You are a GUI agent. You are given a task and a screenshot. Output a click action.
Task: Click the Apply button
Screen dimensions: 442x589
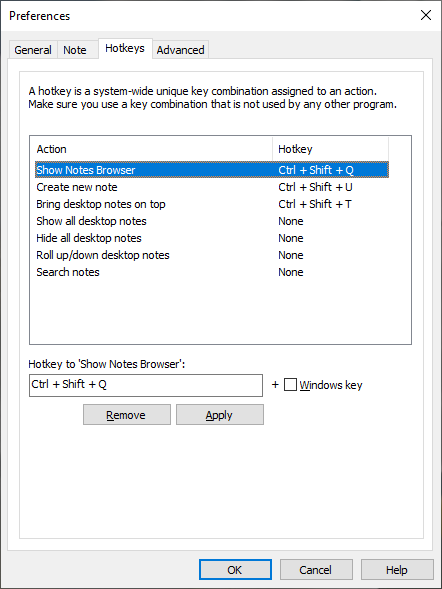tap(220, 415)
